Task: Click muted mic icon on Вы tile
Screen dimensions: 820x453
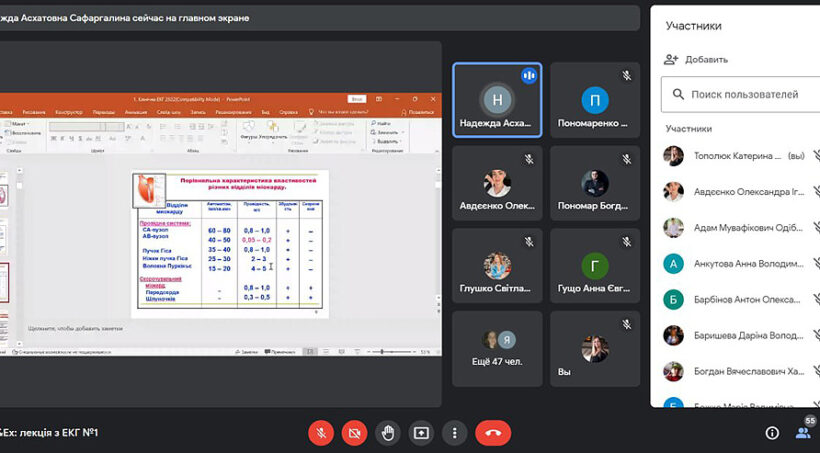Action: pyautogui.click(x=627, y=325)
